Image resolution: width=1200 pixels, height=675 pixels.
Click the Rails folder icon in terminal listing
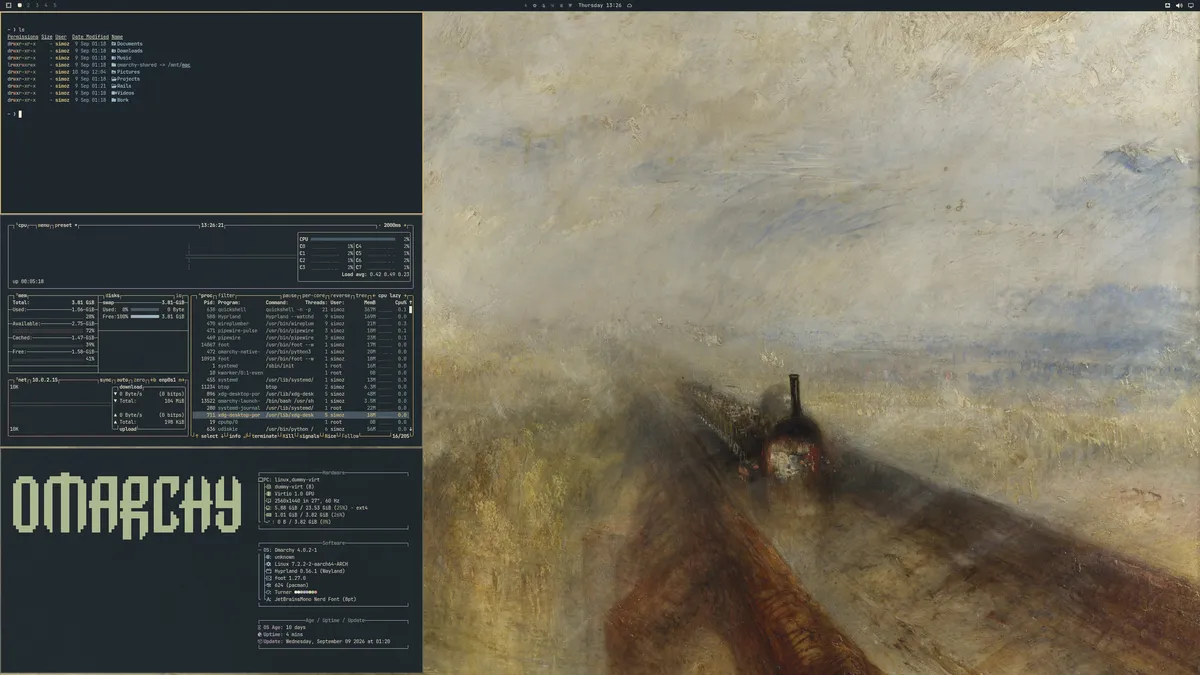click(114, 86)
